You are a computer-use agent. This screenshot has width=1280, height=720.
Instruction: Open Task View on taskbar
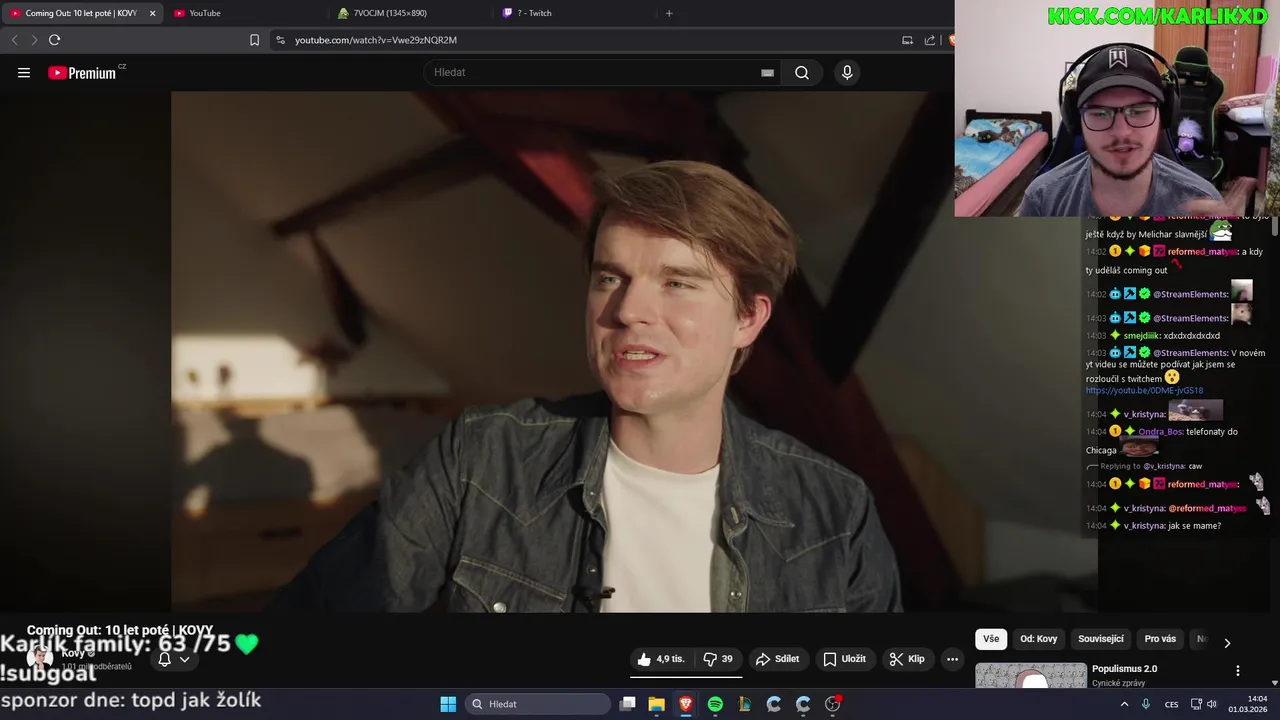click(627, 704)
